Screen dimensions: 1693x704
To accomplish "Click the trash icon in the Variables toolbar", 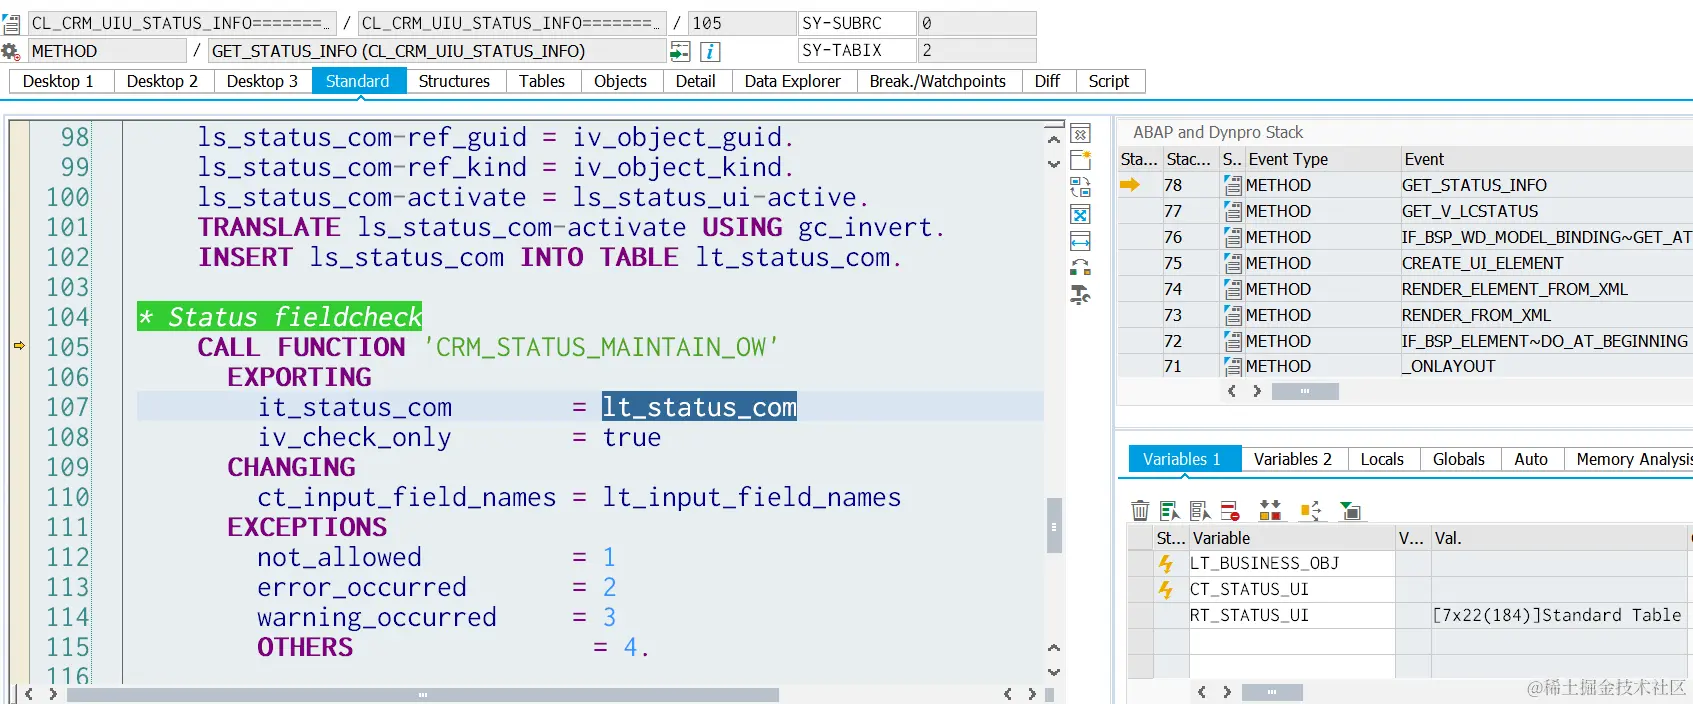I will point(1140,511).
